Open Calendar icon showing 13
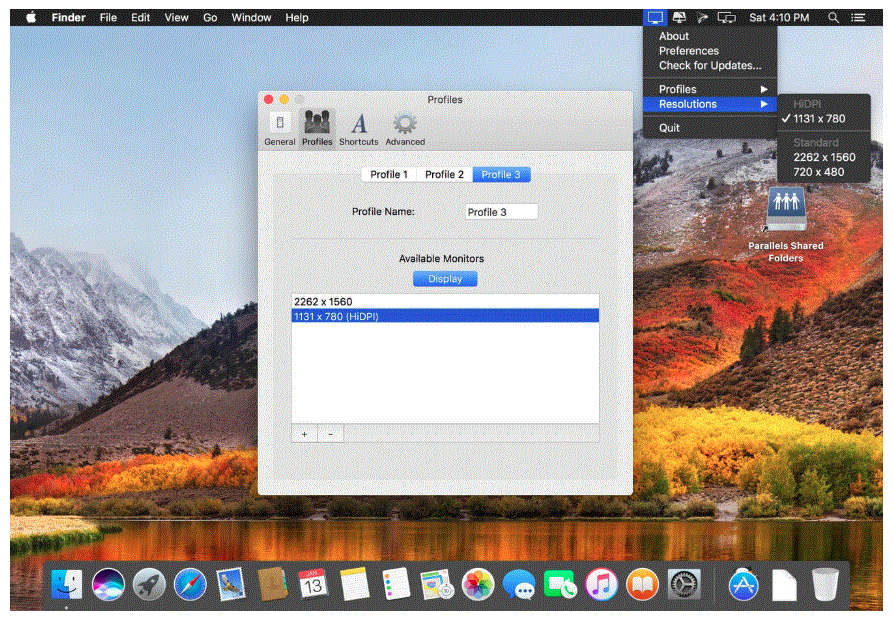 tap(313, 584)
